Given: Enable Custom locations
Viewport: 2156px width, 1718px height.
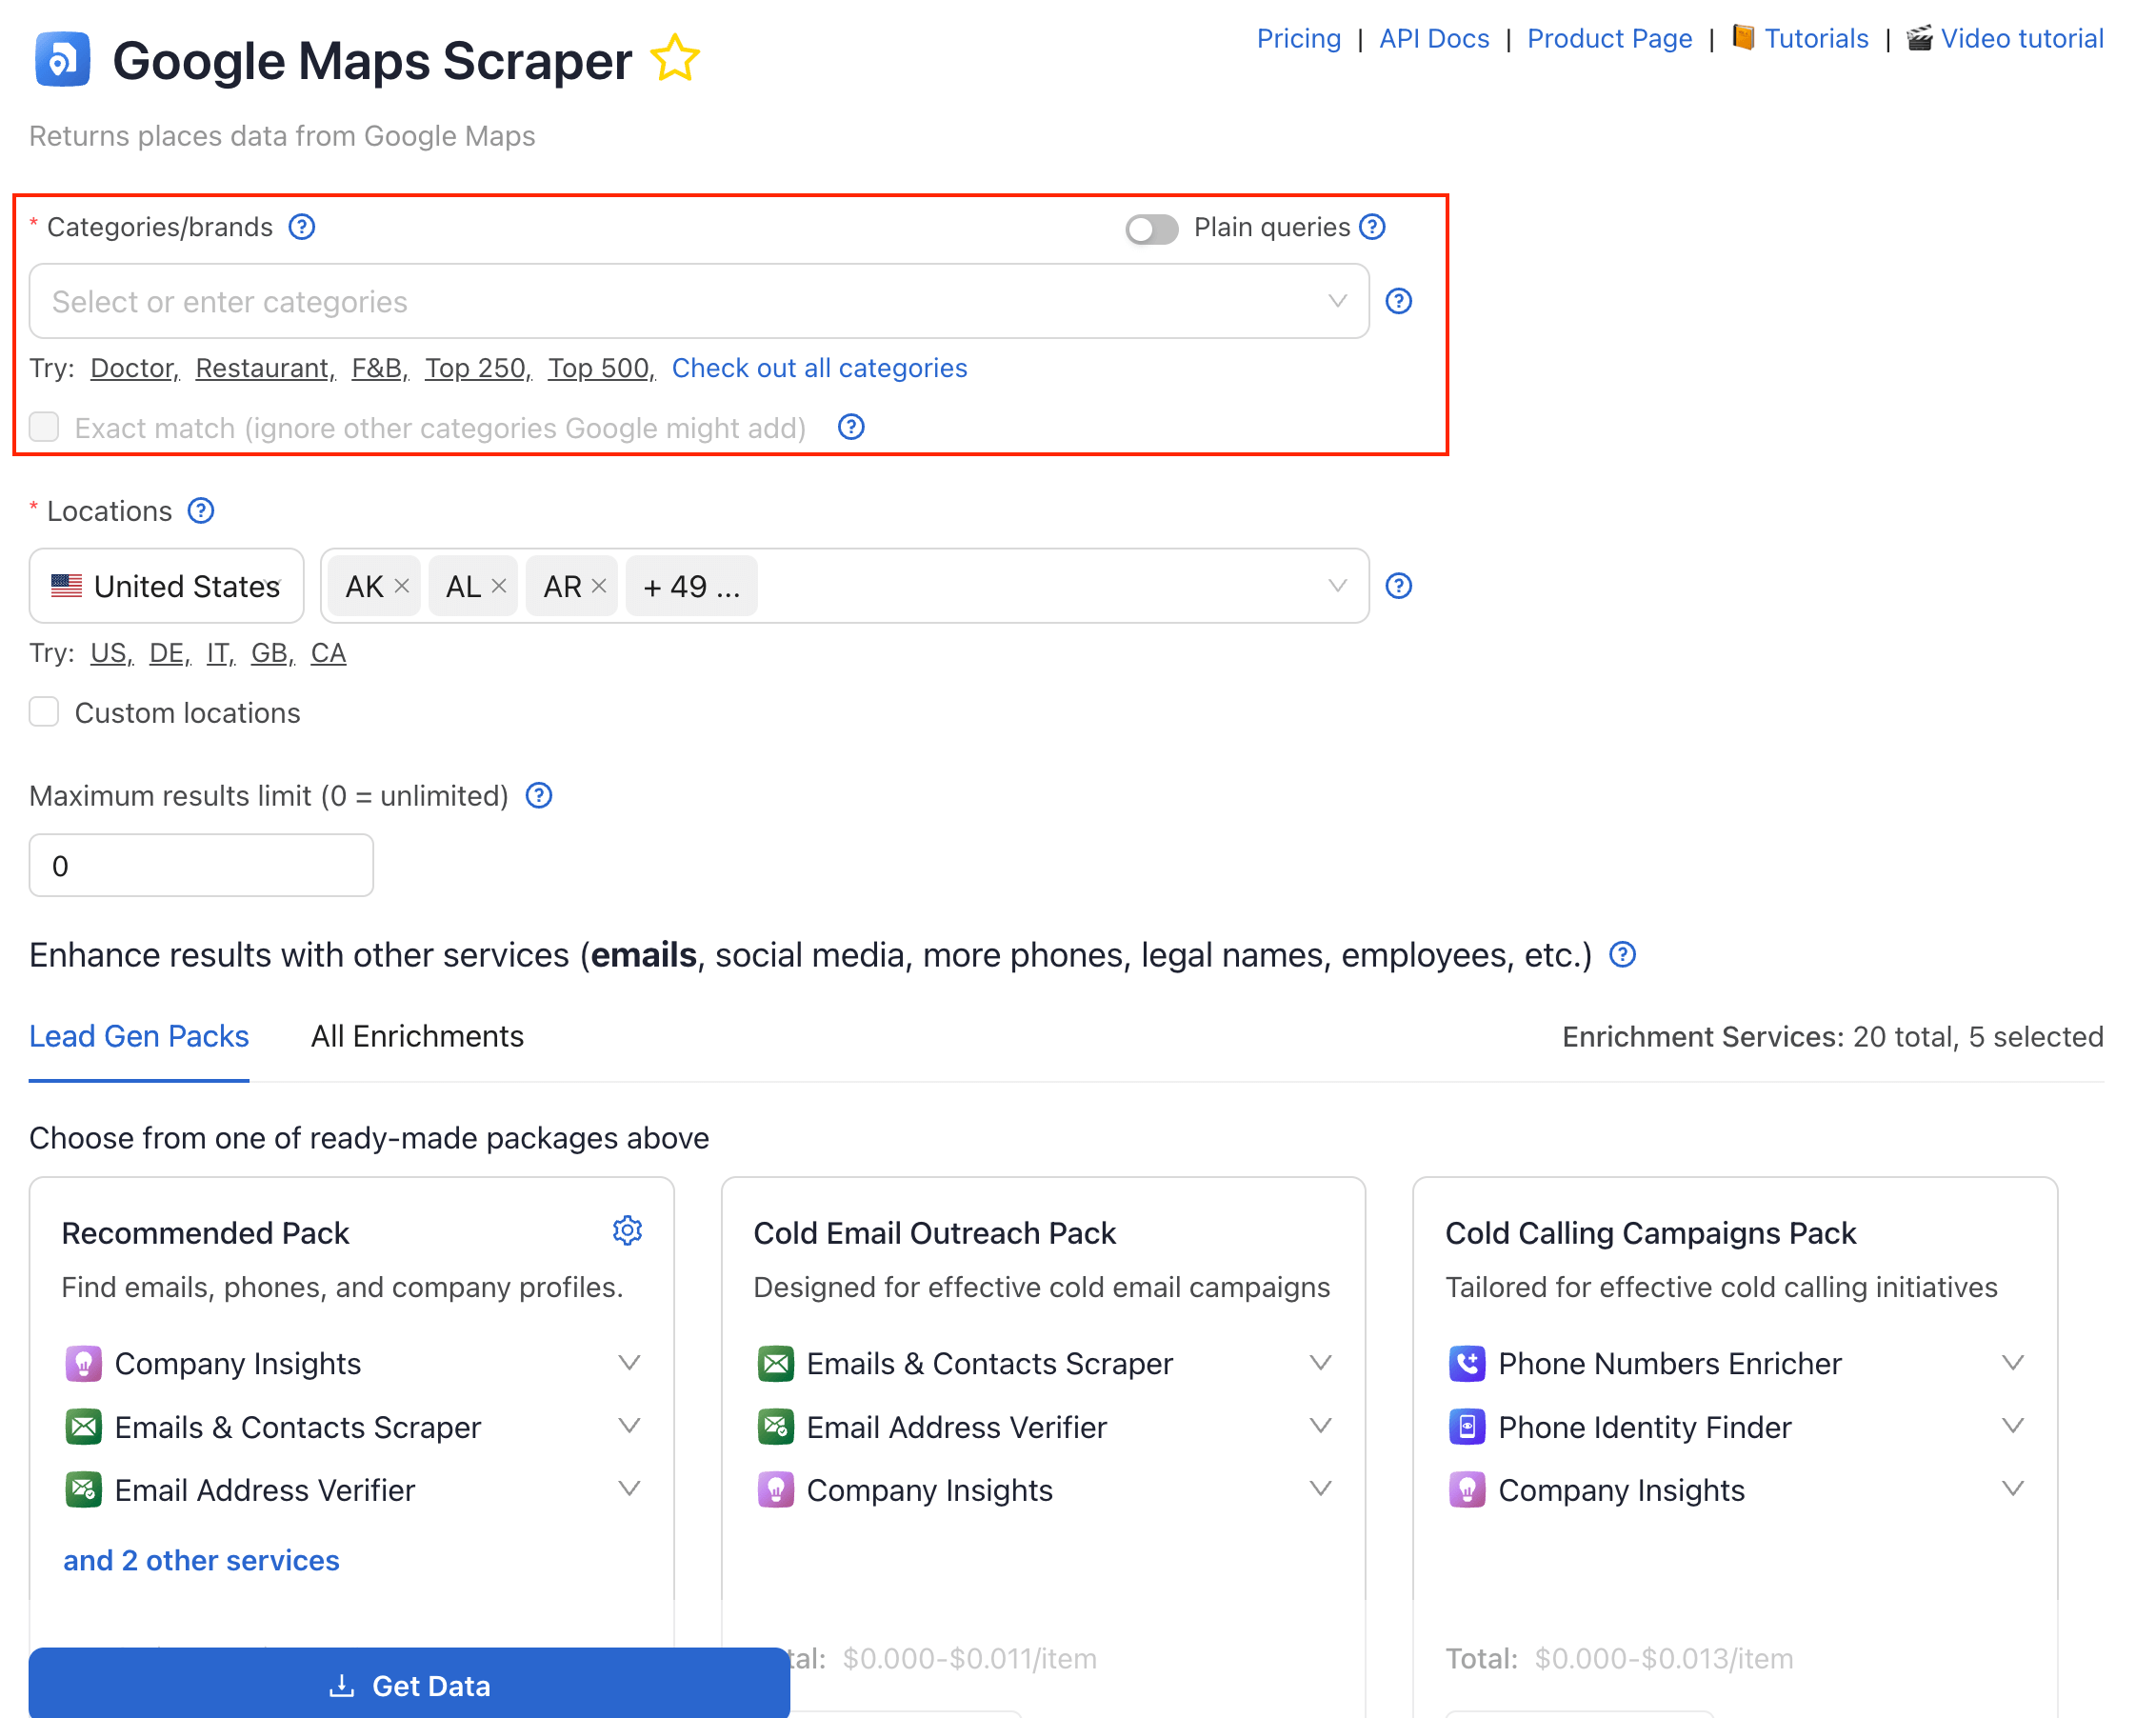Looking at the screenshot, I should click(44, 712).
